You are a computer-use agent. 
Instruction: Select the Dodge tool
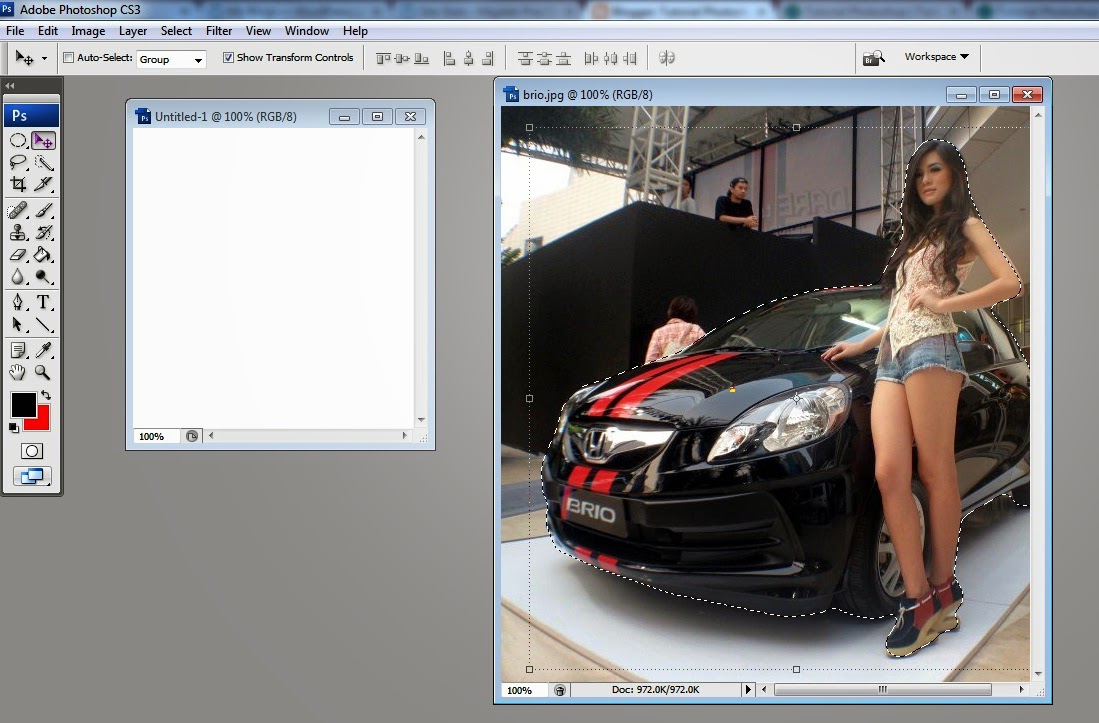[x=43, y=277]
